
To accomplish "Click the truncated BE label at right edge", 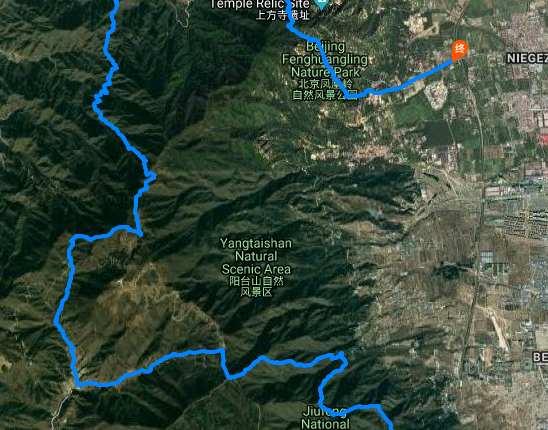I will pyautogui.click(x=540, y=357).
